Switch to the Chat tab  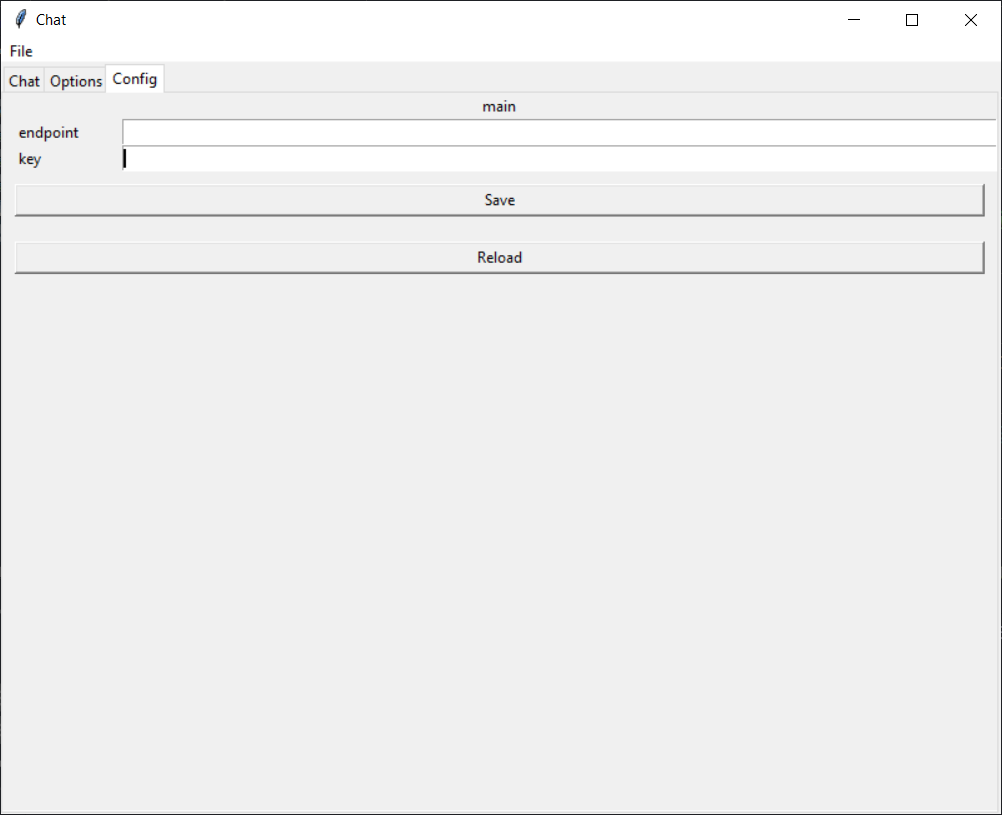[x=23, y=81]
